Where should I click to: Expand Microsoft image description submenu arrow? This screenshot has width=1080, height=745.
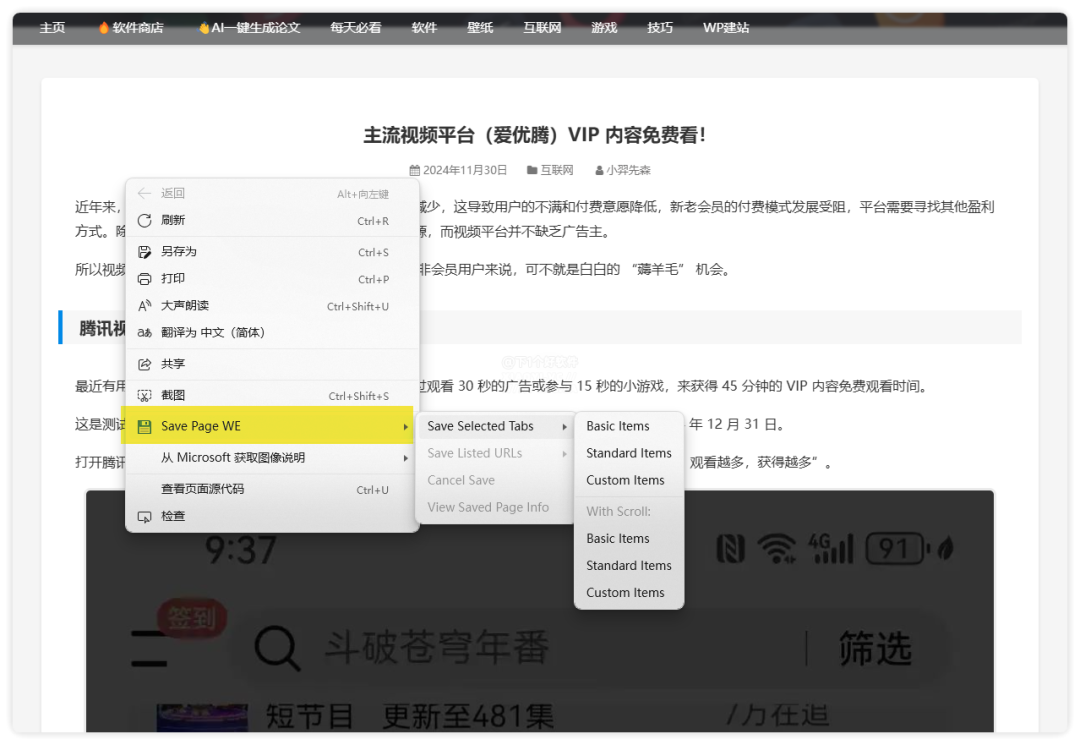coord(405,458)
